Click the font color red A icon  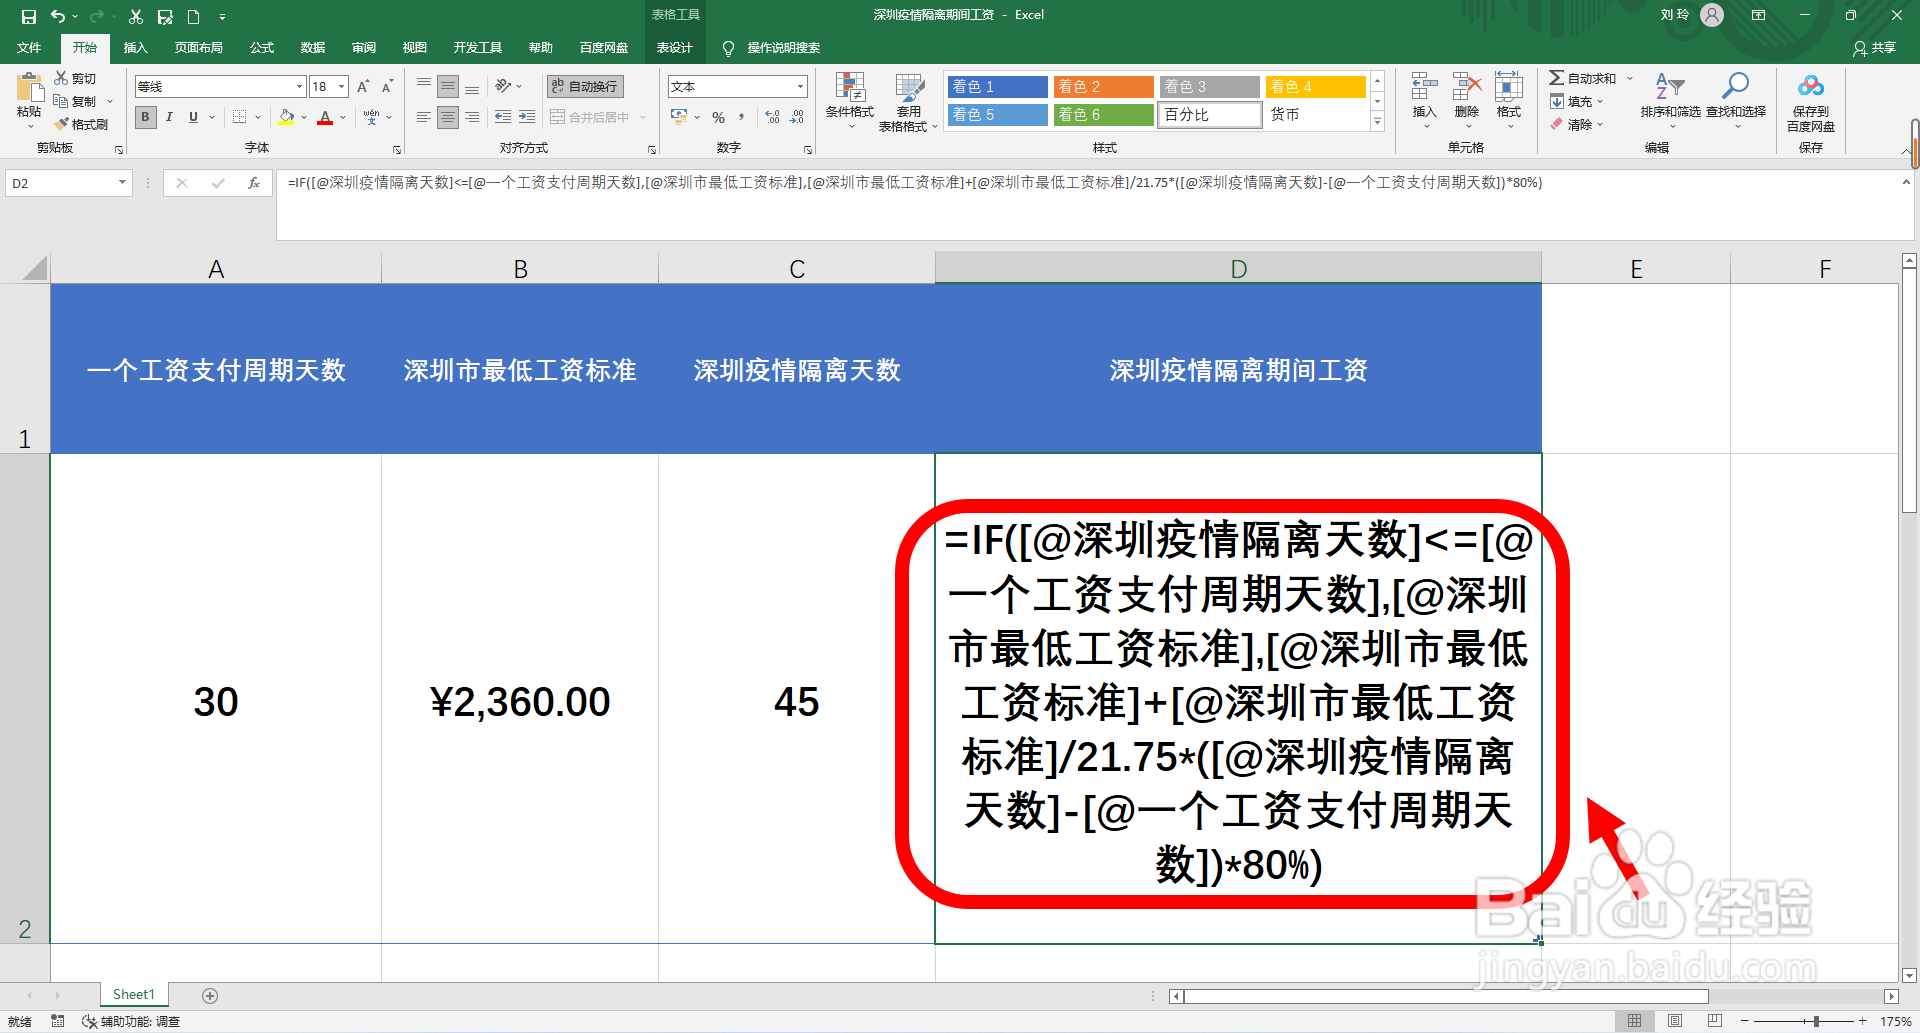tap(325, 117)
